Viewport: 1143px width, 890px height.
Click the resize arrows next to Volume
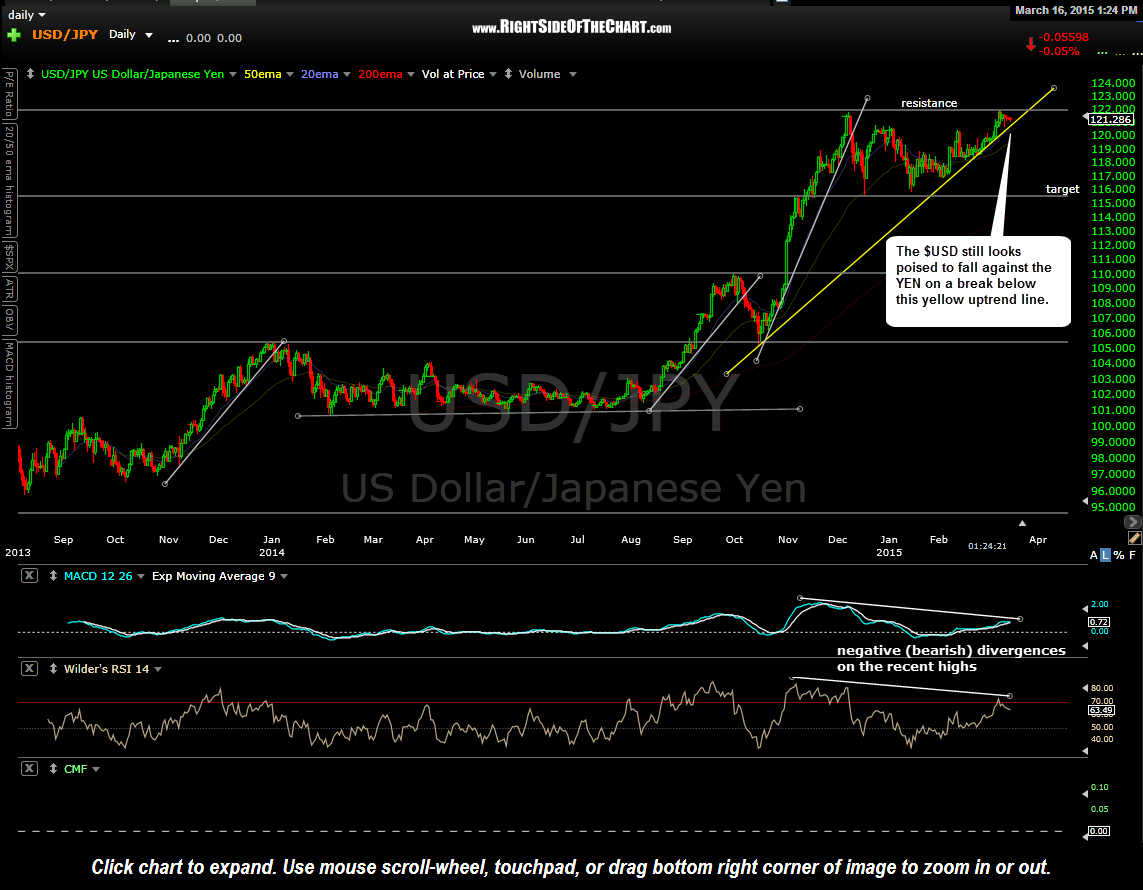(x=508, y=74)
